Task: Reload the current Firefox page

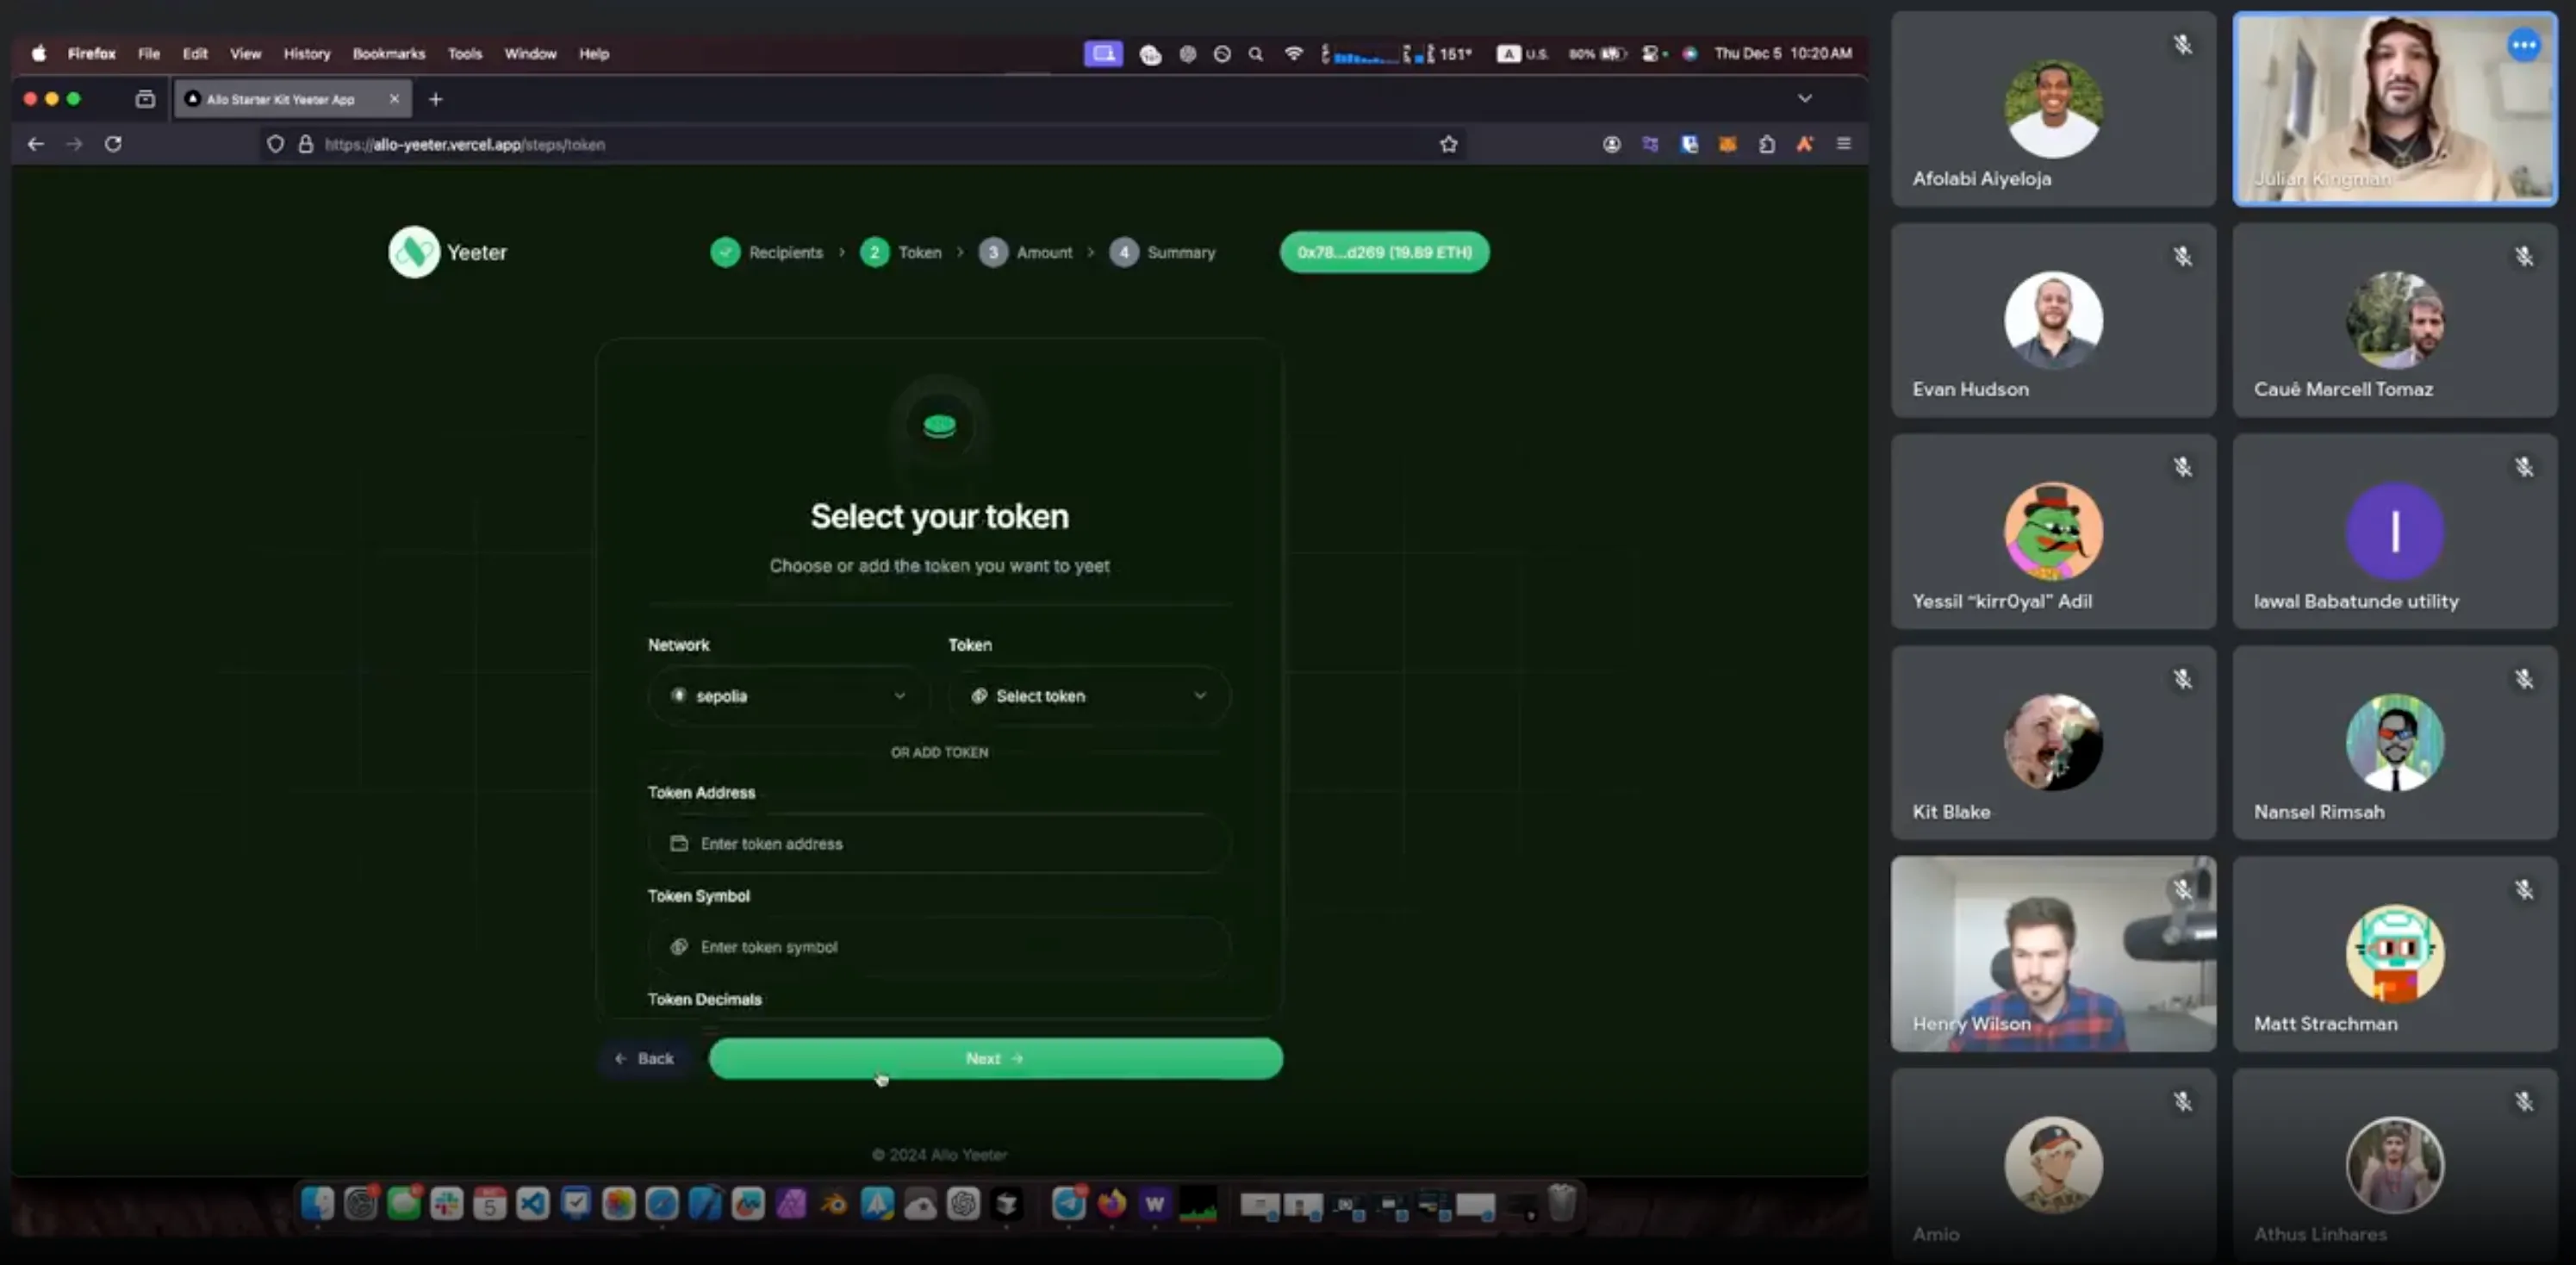Action: 113,144
